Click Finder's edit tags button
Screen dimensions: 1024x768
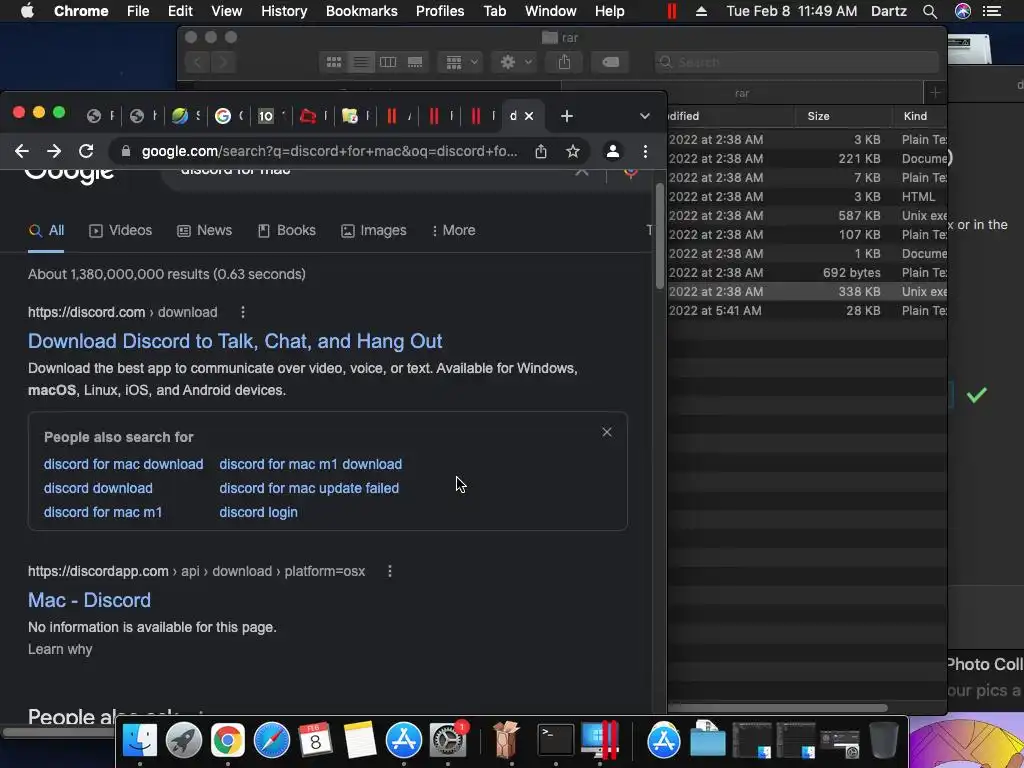pos(610,62)
